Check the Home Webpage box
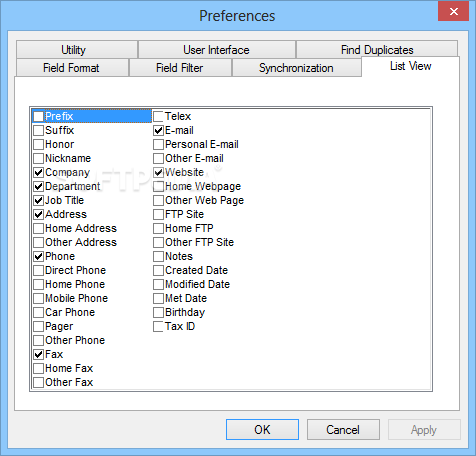 tap(158, 186)
